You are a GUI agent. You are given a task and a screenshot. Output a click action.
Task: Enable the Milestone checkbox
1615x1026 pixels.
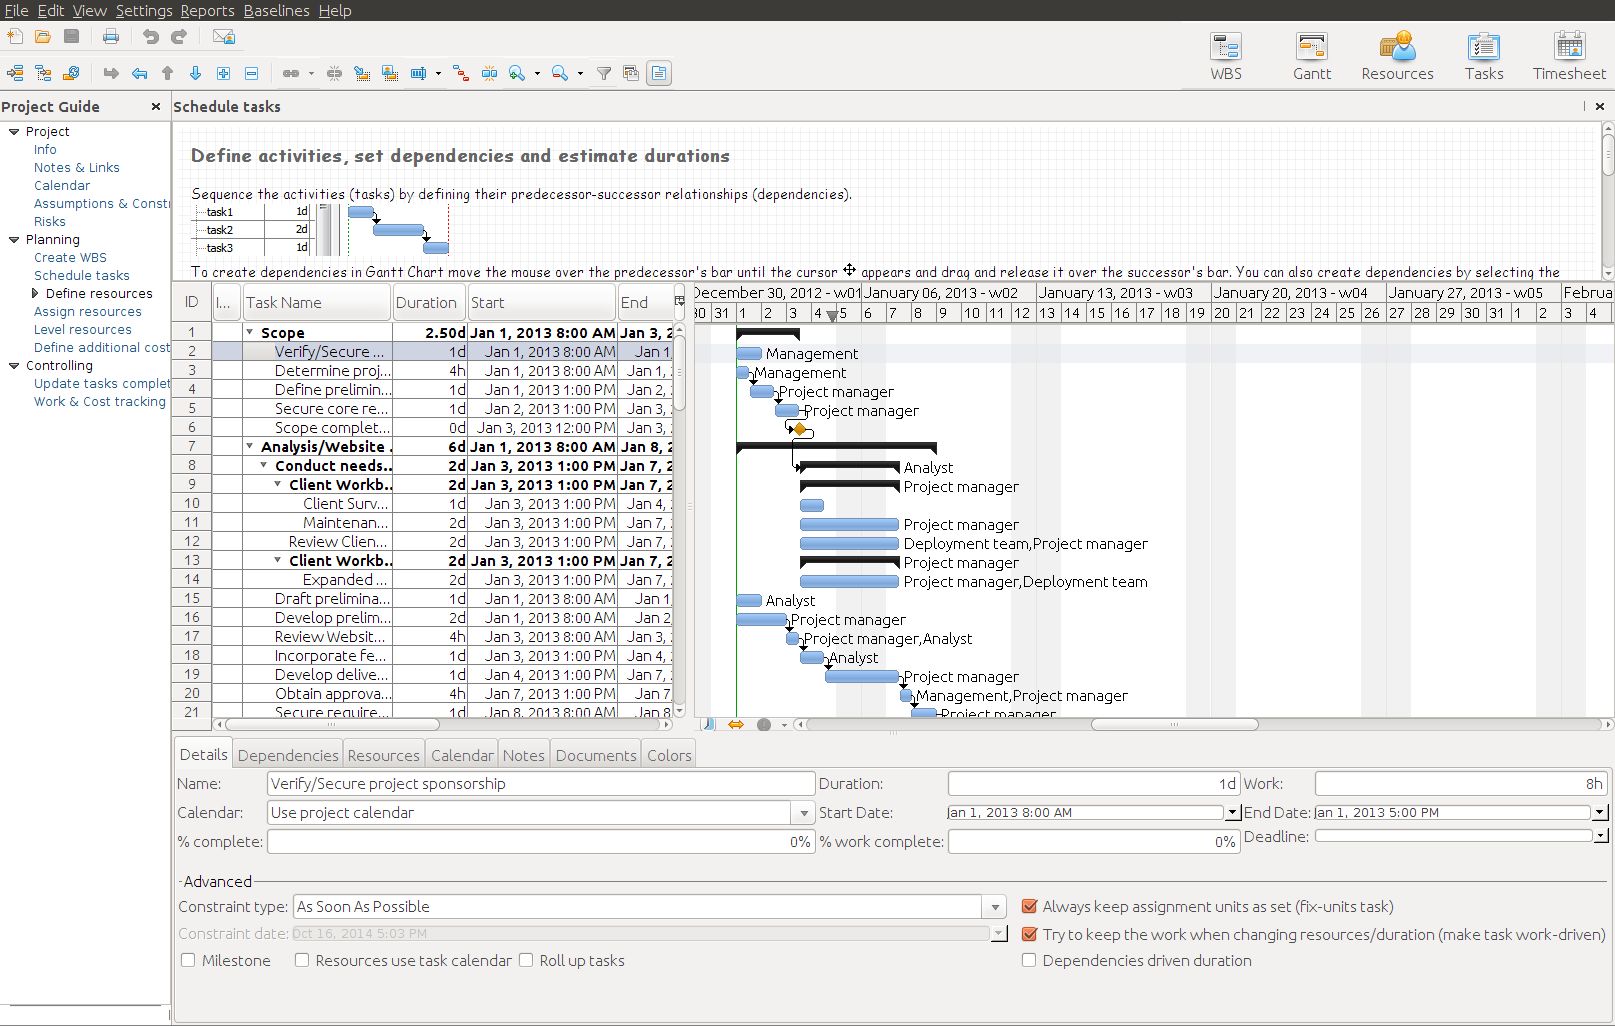188,960
